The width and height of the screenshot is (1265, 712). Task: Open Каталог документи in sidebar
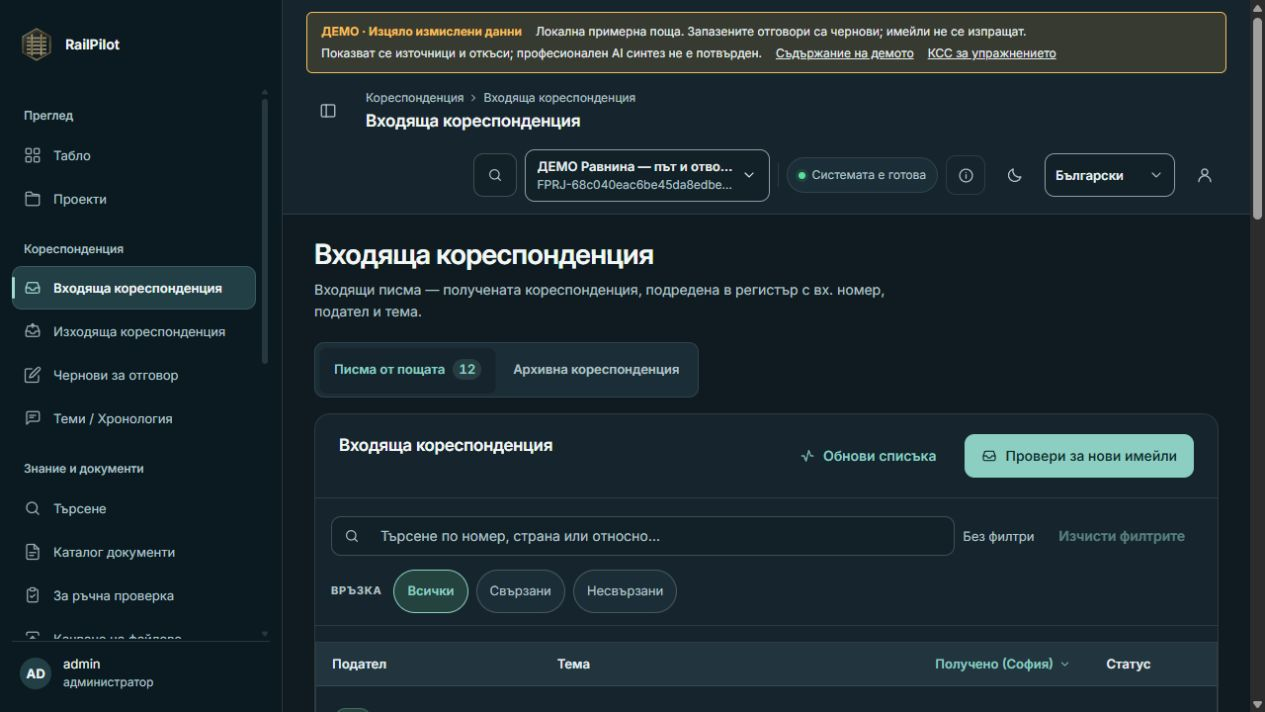134,552
